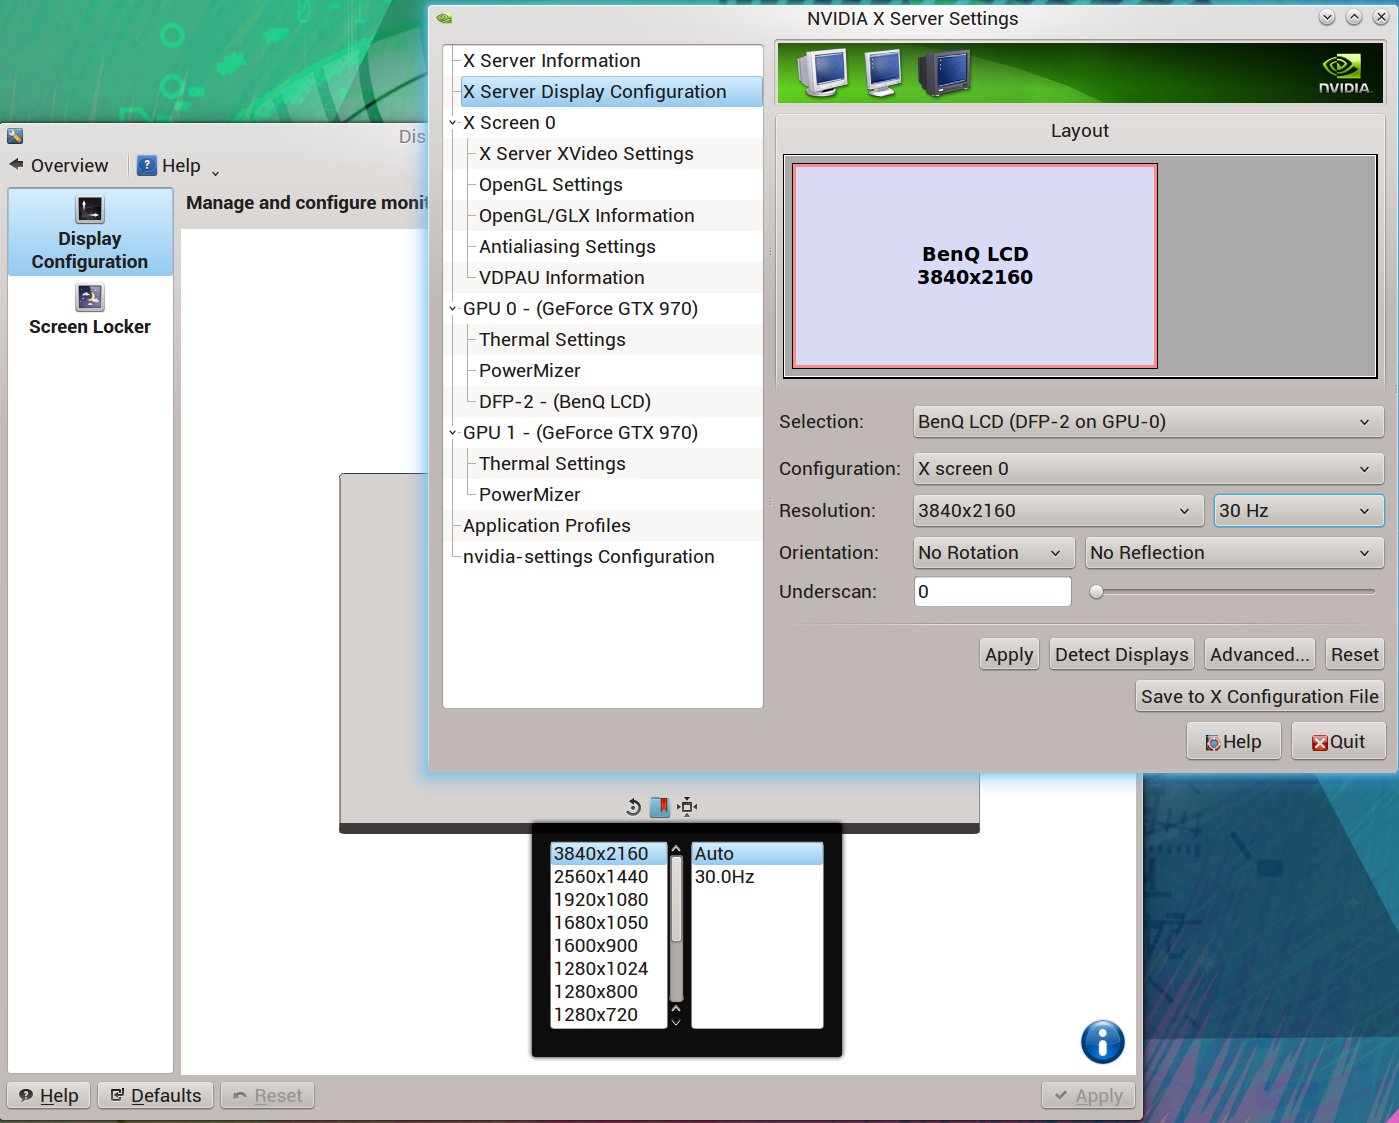Open Antialiasing Settings page
Viewport: 1399px width, 1123px height.
[x=567, y=247]
